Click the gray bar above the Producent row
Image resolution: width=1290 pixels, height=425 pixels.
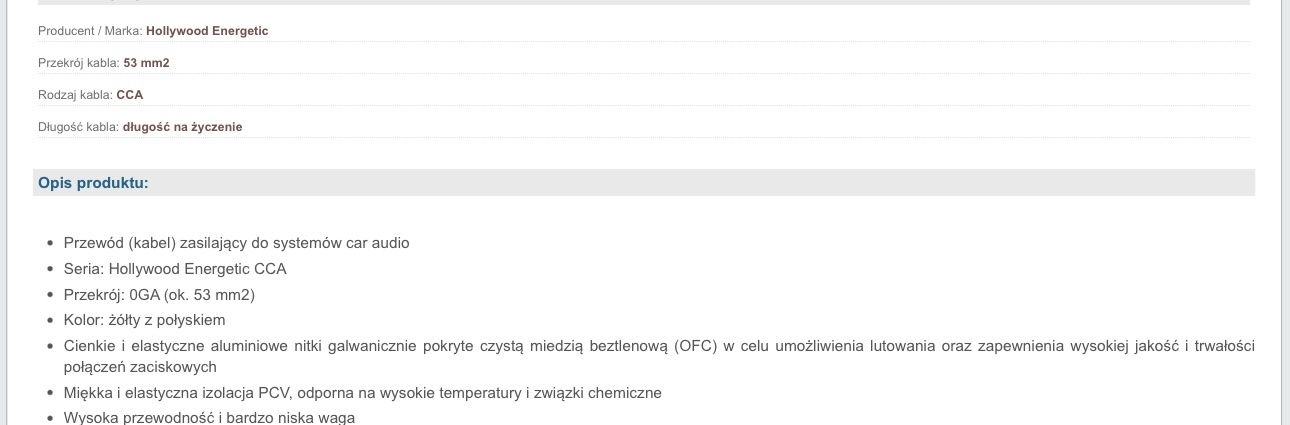click(x=643, y=2)
